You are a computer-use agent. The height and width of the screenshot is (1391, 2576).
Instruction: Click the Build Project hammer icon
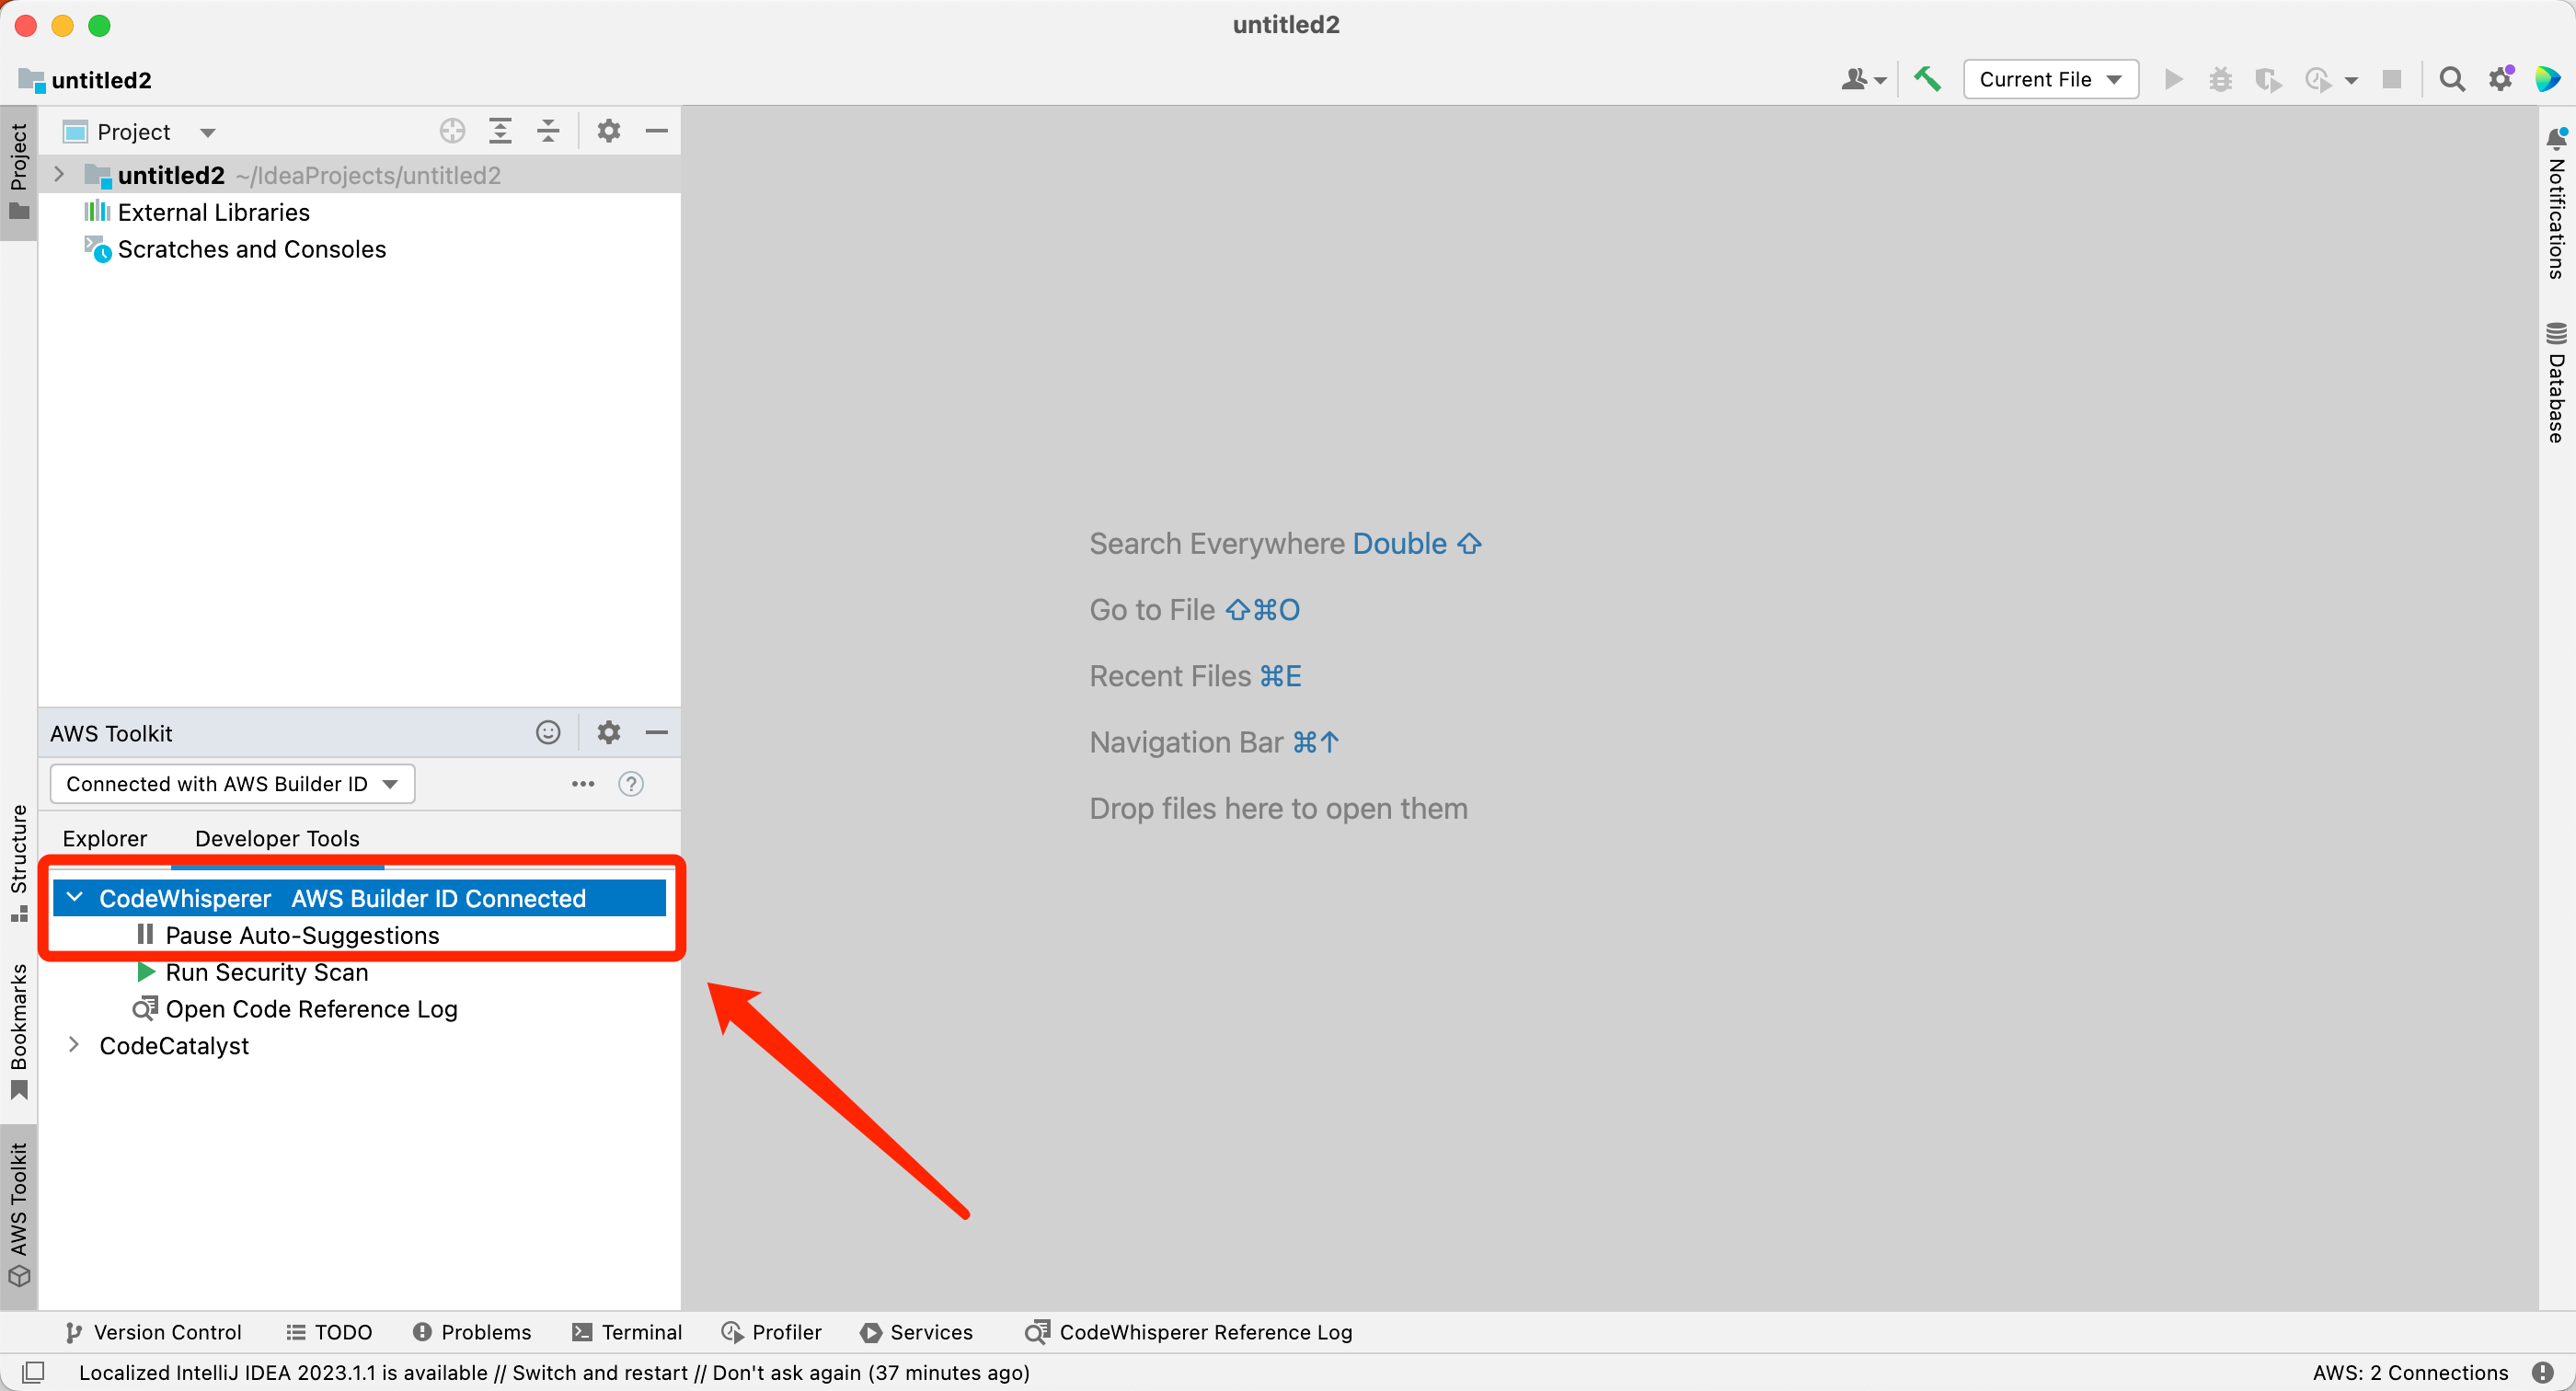[x=1927, y=79]
